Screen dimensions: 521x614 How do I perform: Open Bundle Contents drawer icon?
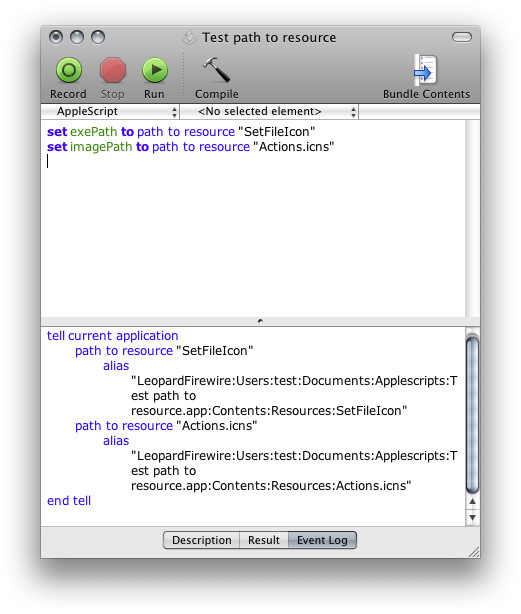coord(425,70)
